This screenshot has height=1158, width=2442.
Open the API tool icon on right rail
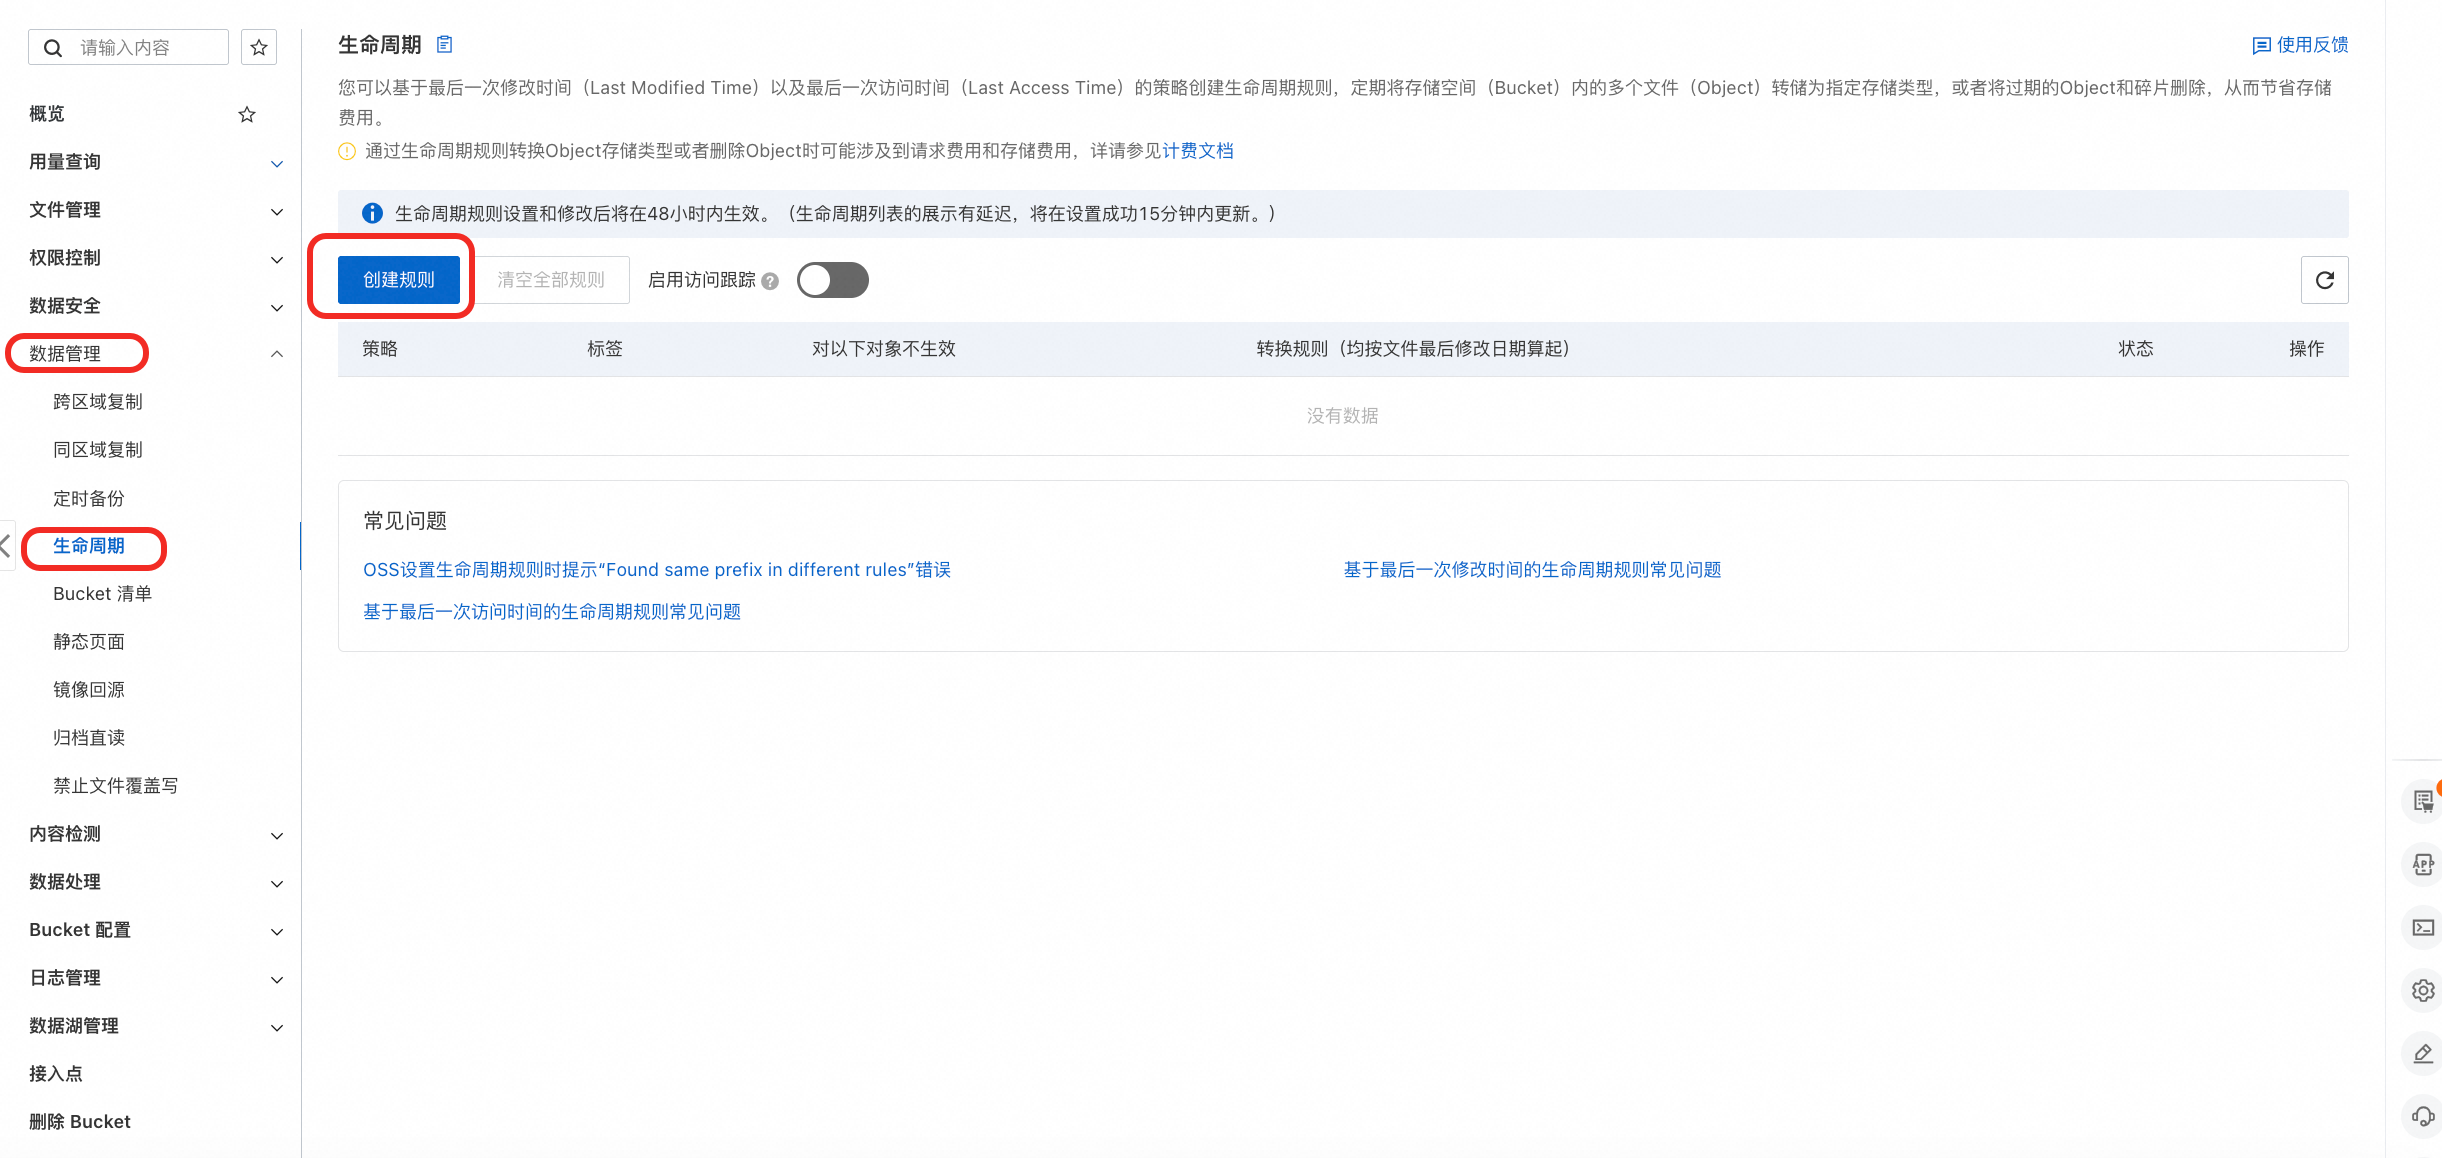(2423, 864)
